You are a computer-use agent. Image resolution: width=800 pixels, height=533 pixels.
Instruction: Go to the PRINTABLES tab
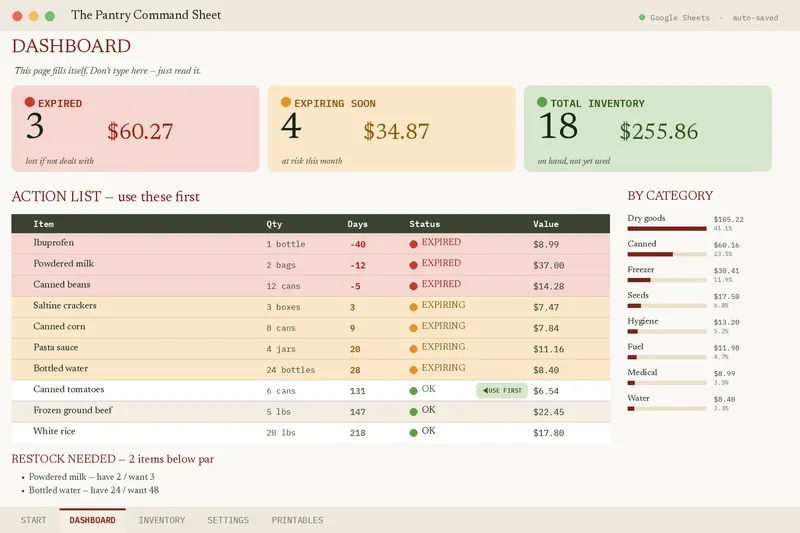click(x=297, y=520)
